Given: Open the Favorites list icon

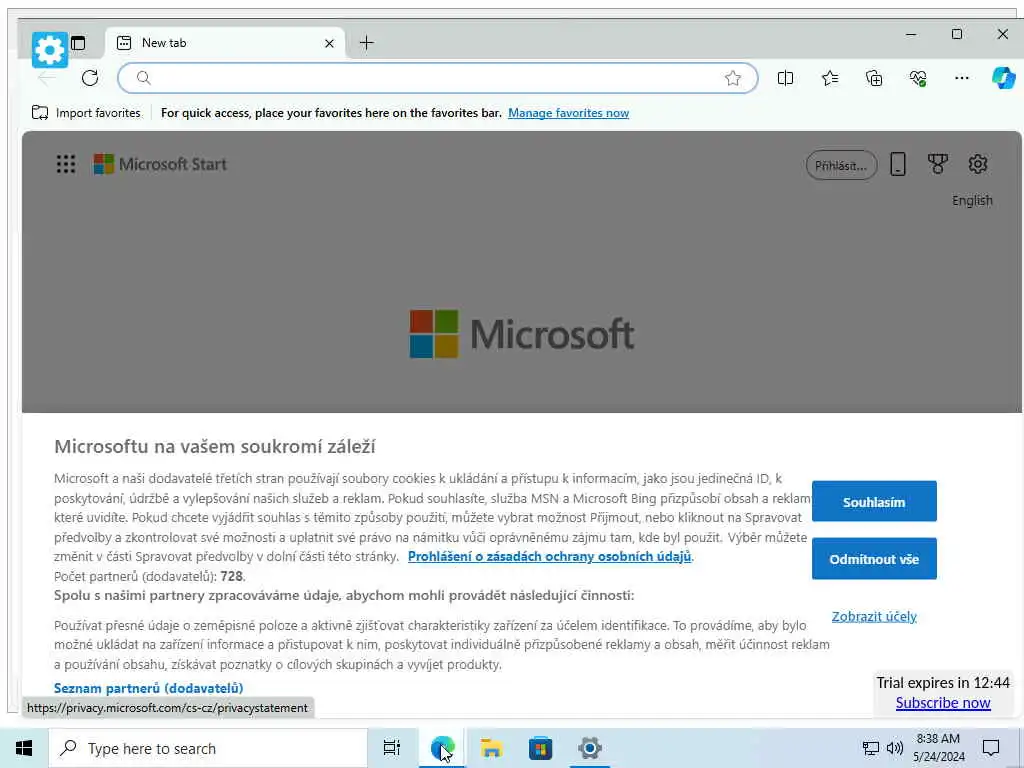Looking at the screenshot, I should [x=830, y=78].
